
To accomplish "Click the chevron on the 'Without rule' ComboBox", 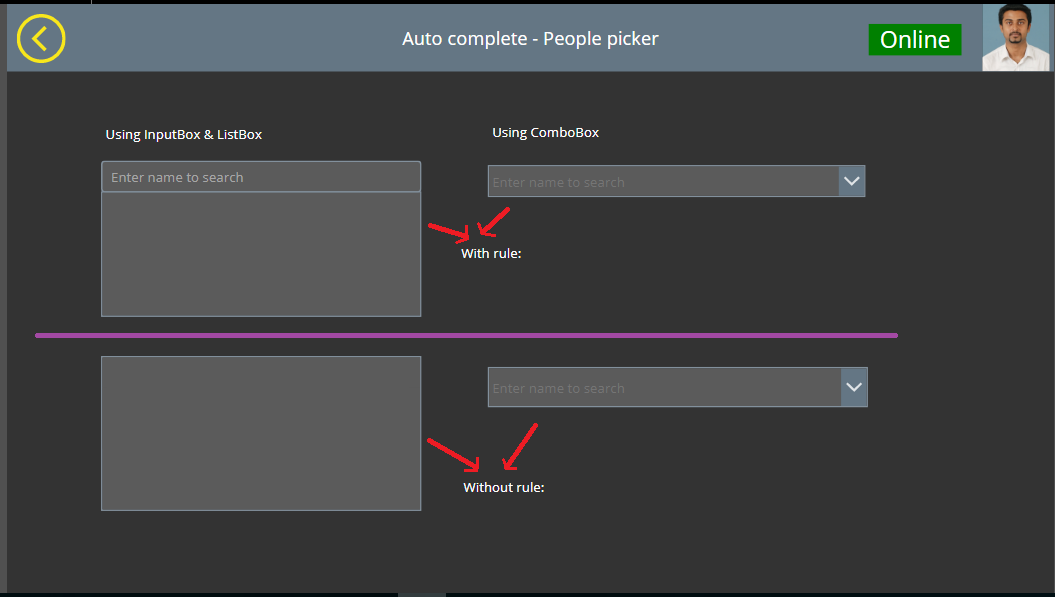I will click(x=853, y=387).
